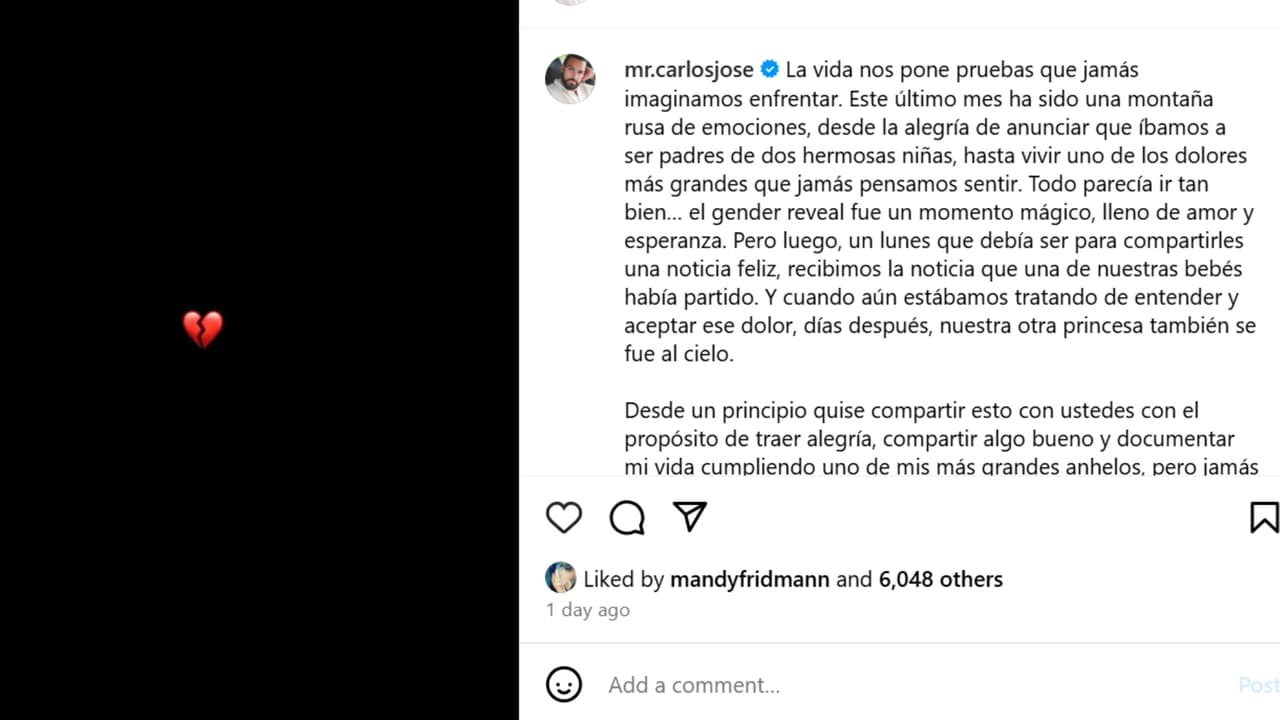The image size is (1280, 720).
Task: Open comments with the speech bubble icon
Action: 626,517
